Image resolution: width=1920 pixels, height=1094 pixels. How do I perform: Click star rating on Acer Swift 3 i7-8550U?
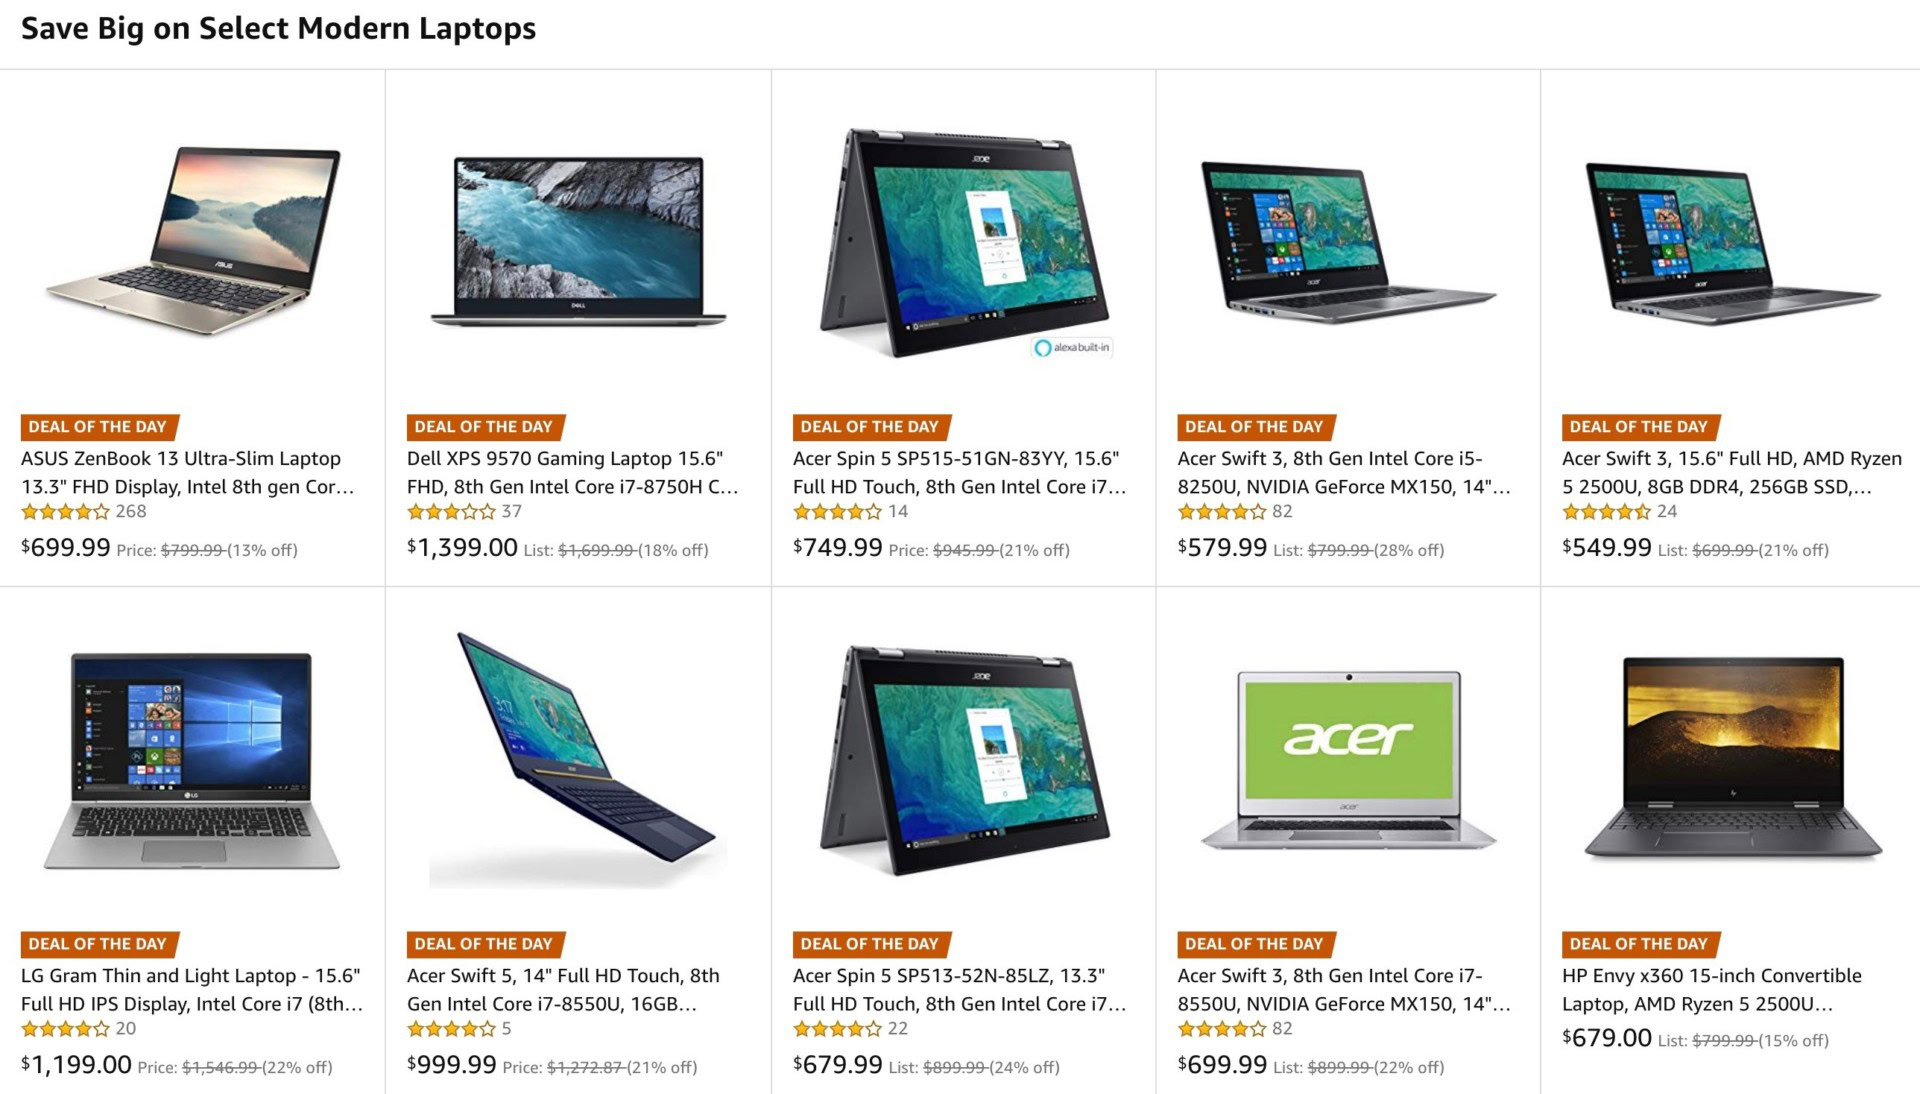point(1222,1029)
